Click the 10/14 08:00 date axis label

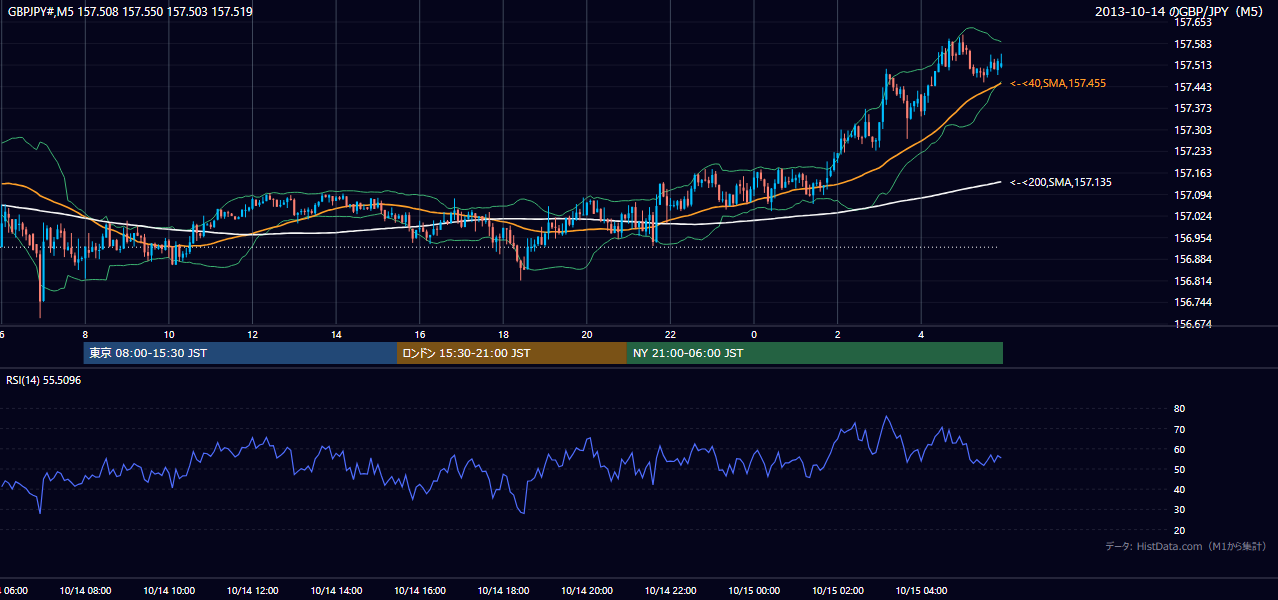[x=85, y=590]
